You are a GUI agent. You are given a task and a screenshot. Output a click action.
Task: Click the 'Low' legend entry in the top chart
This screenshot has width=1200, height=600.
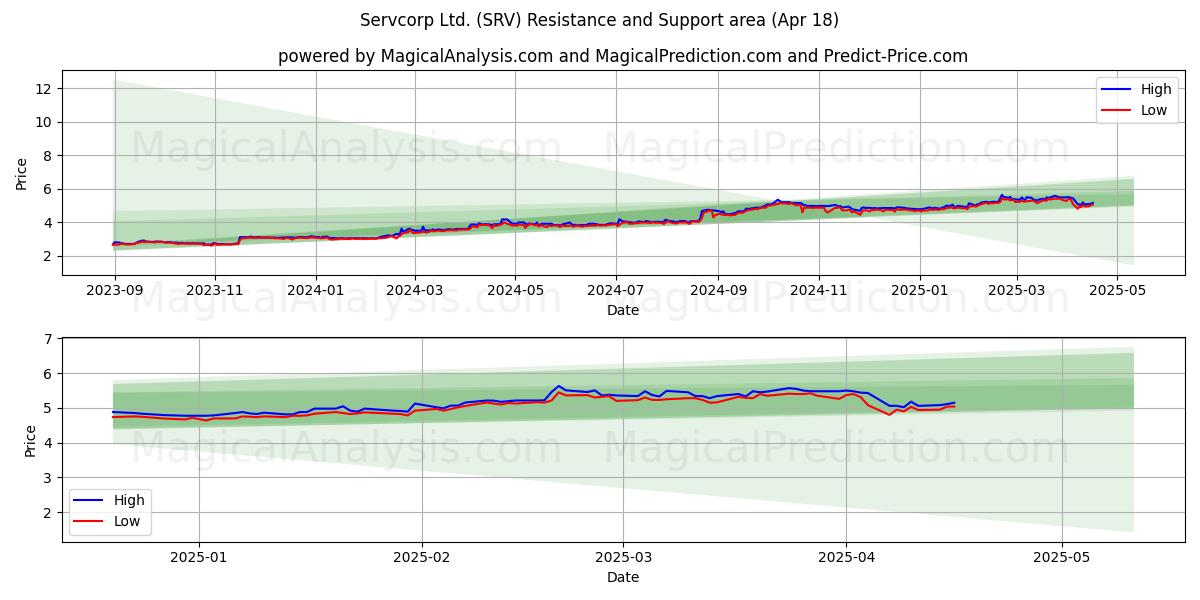1153,110
